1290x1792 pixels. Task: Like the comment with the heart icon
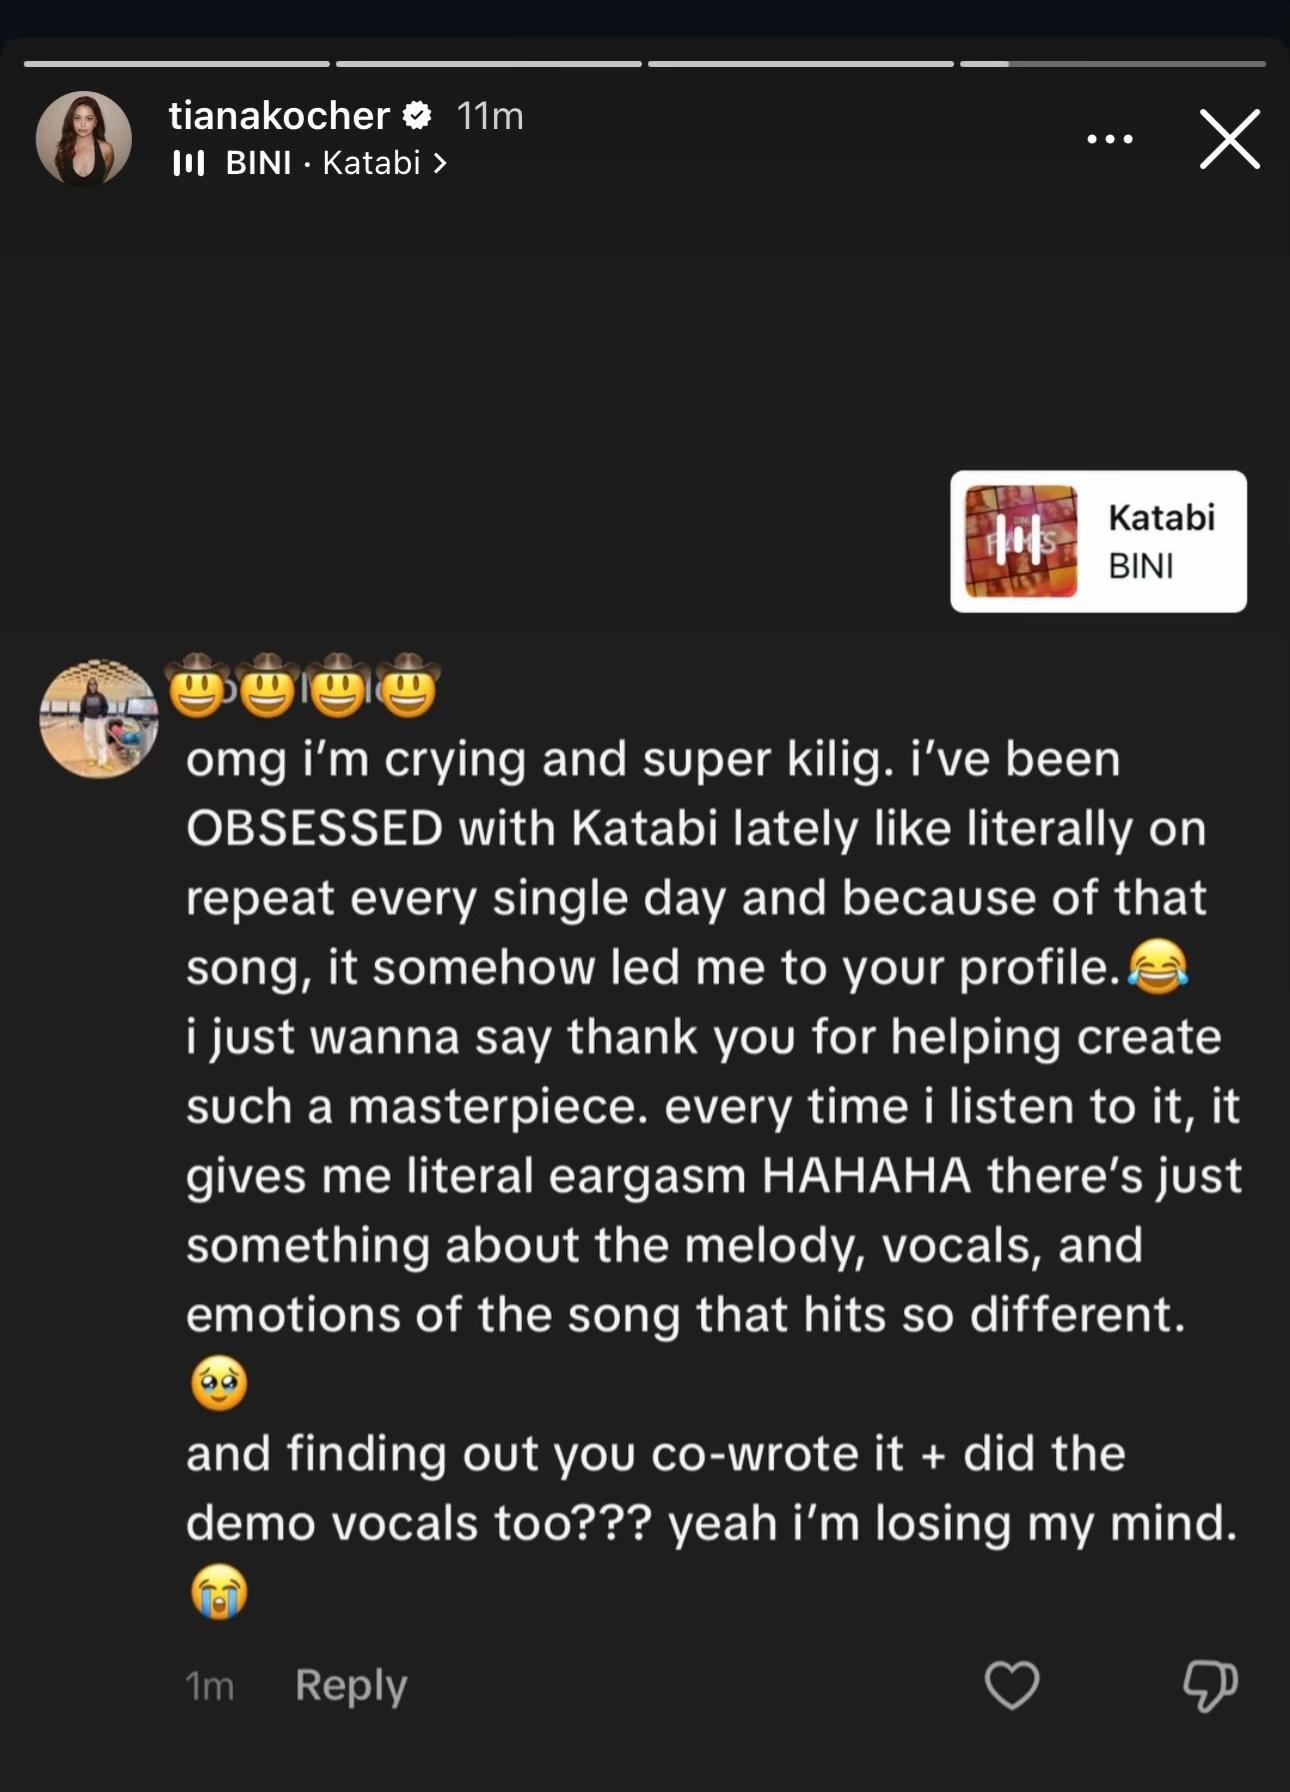(1012, 1684)
